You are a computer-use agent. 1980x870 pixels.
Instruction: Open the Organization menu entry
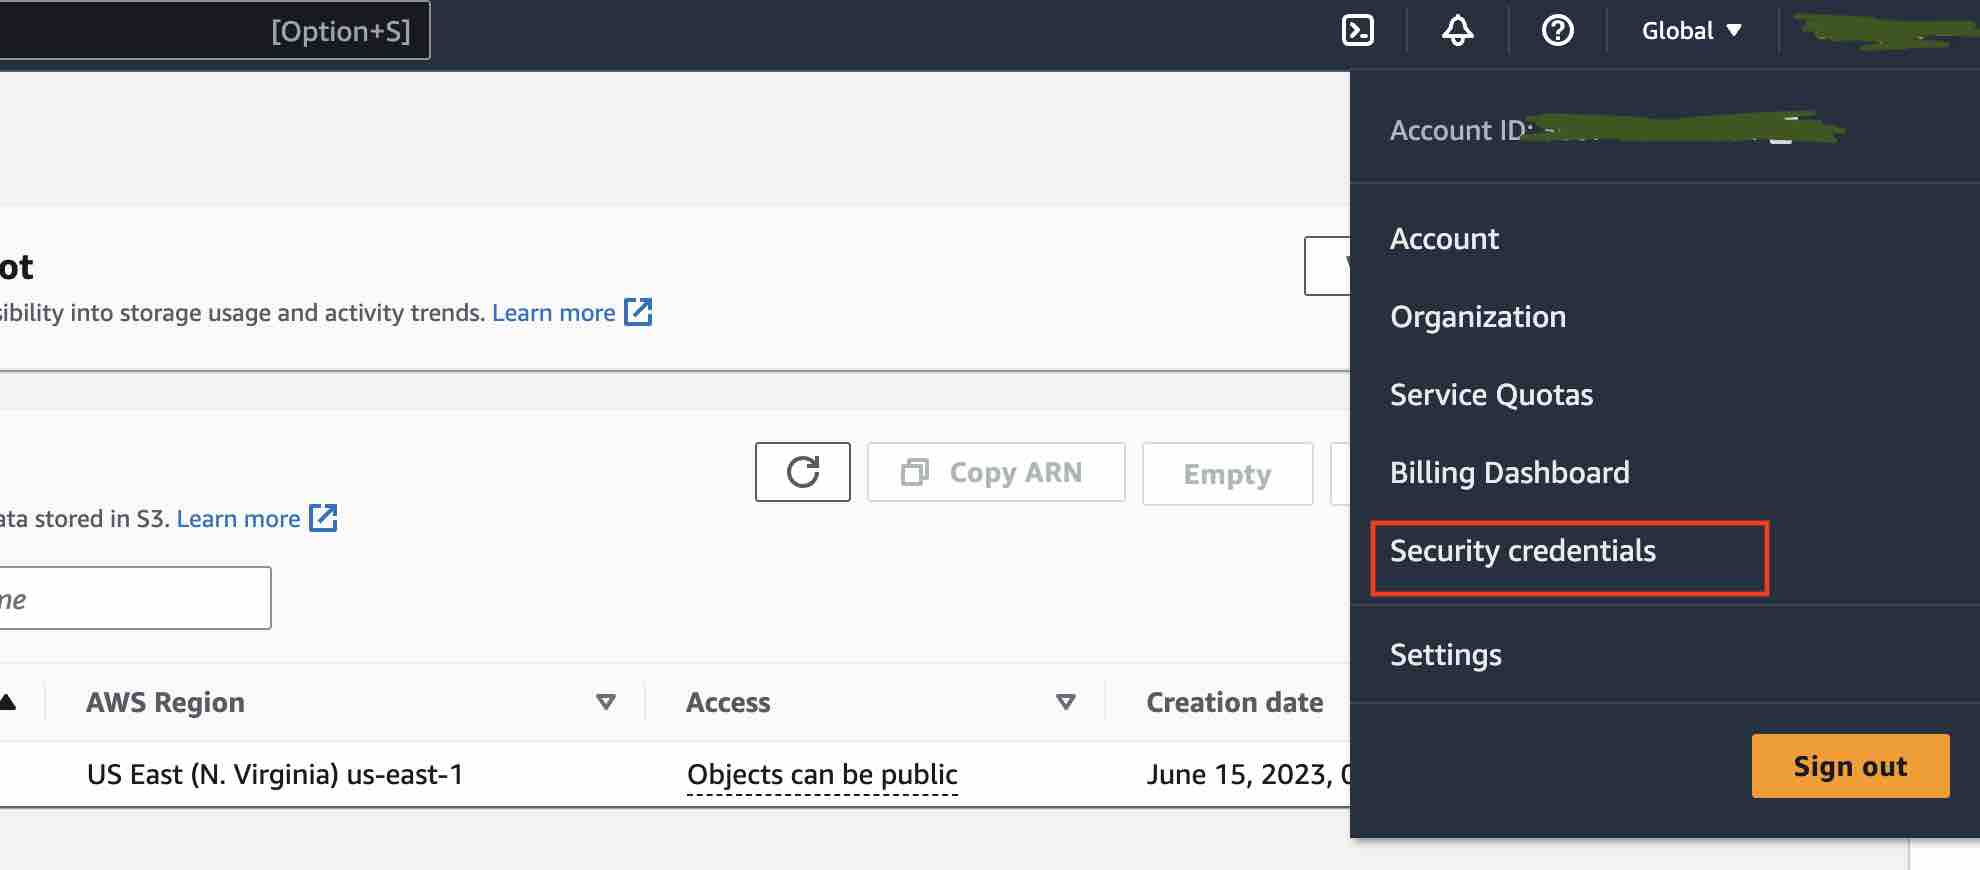tap(1477, 317)
